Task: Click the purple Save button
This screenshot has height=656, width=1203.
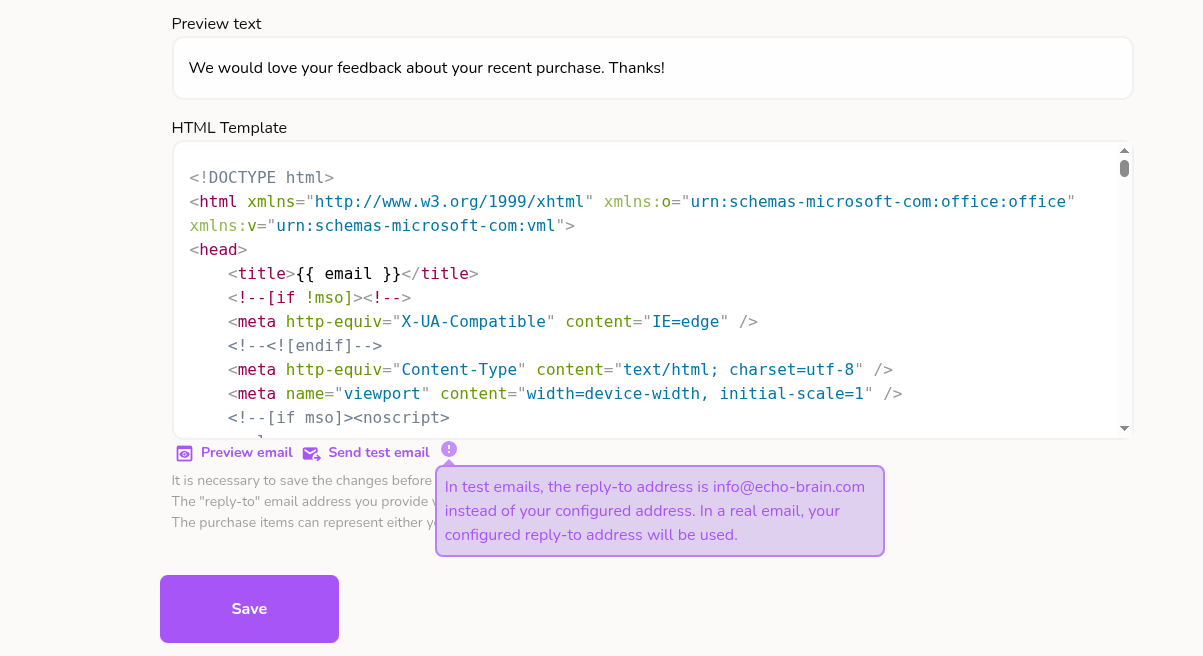Action: [x=249, y=609]
